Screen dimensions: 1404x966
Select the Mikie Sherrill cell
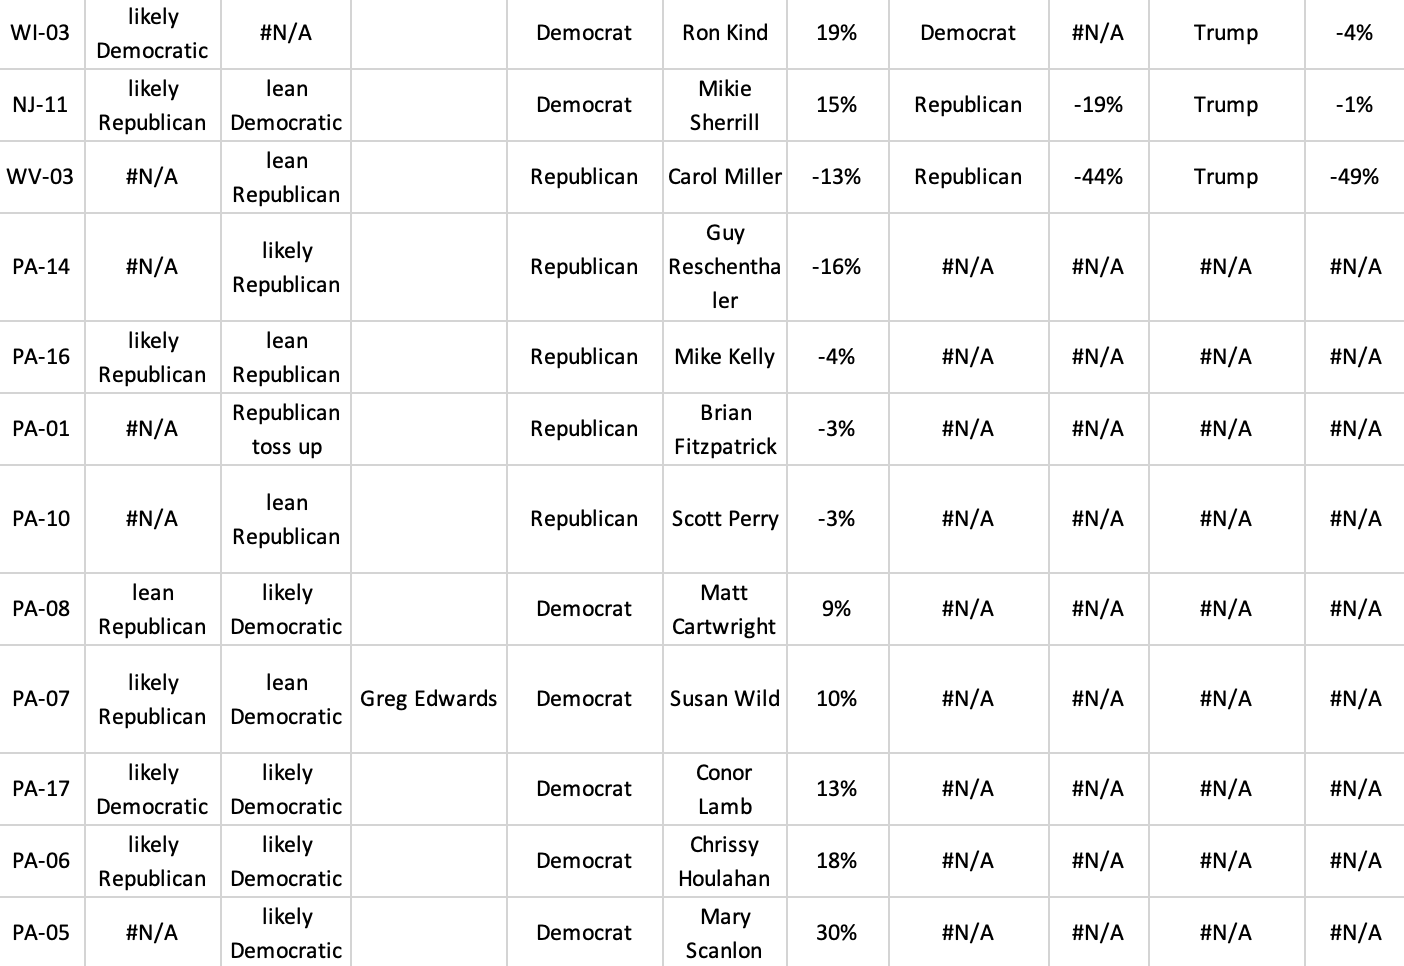pos(724,105)
